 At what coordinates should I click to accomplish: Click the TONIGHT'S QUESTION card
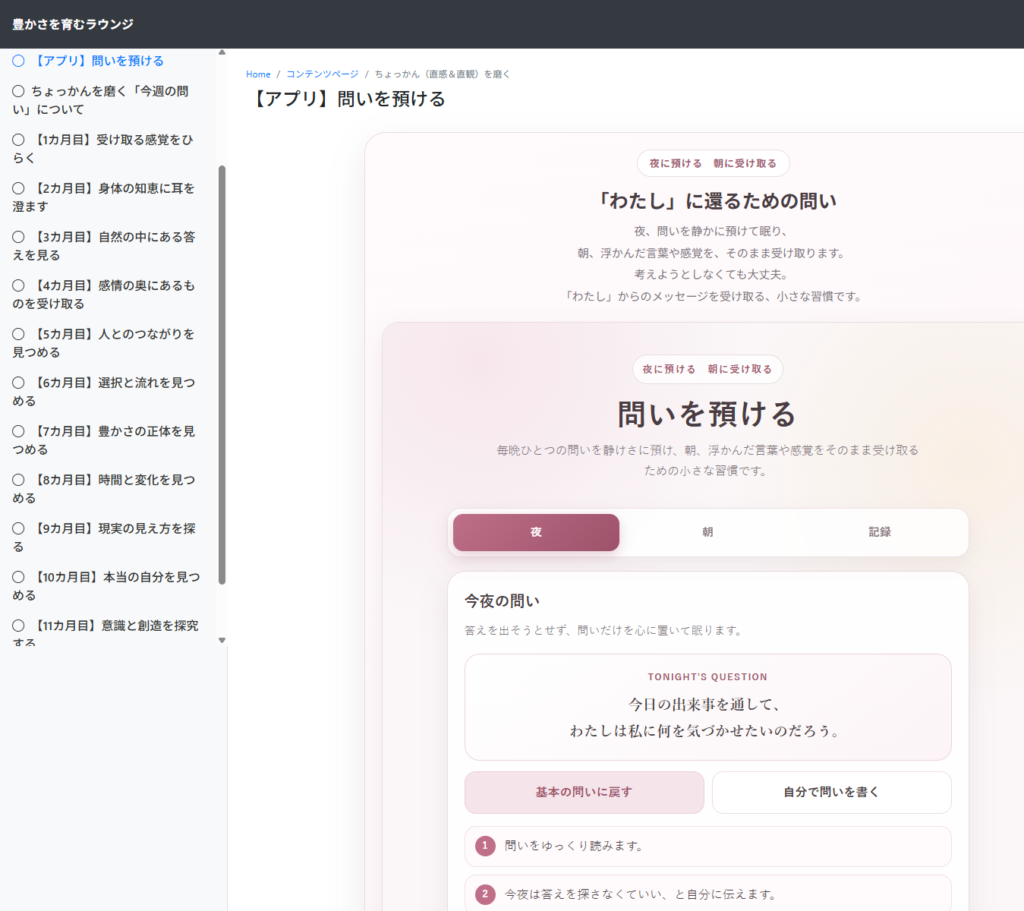pos(707,707)
